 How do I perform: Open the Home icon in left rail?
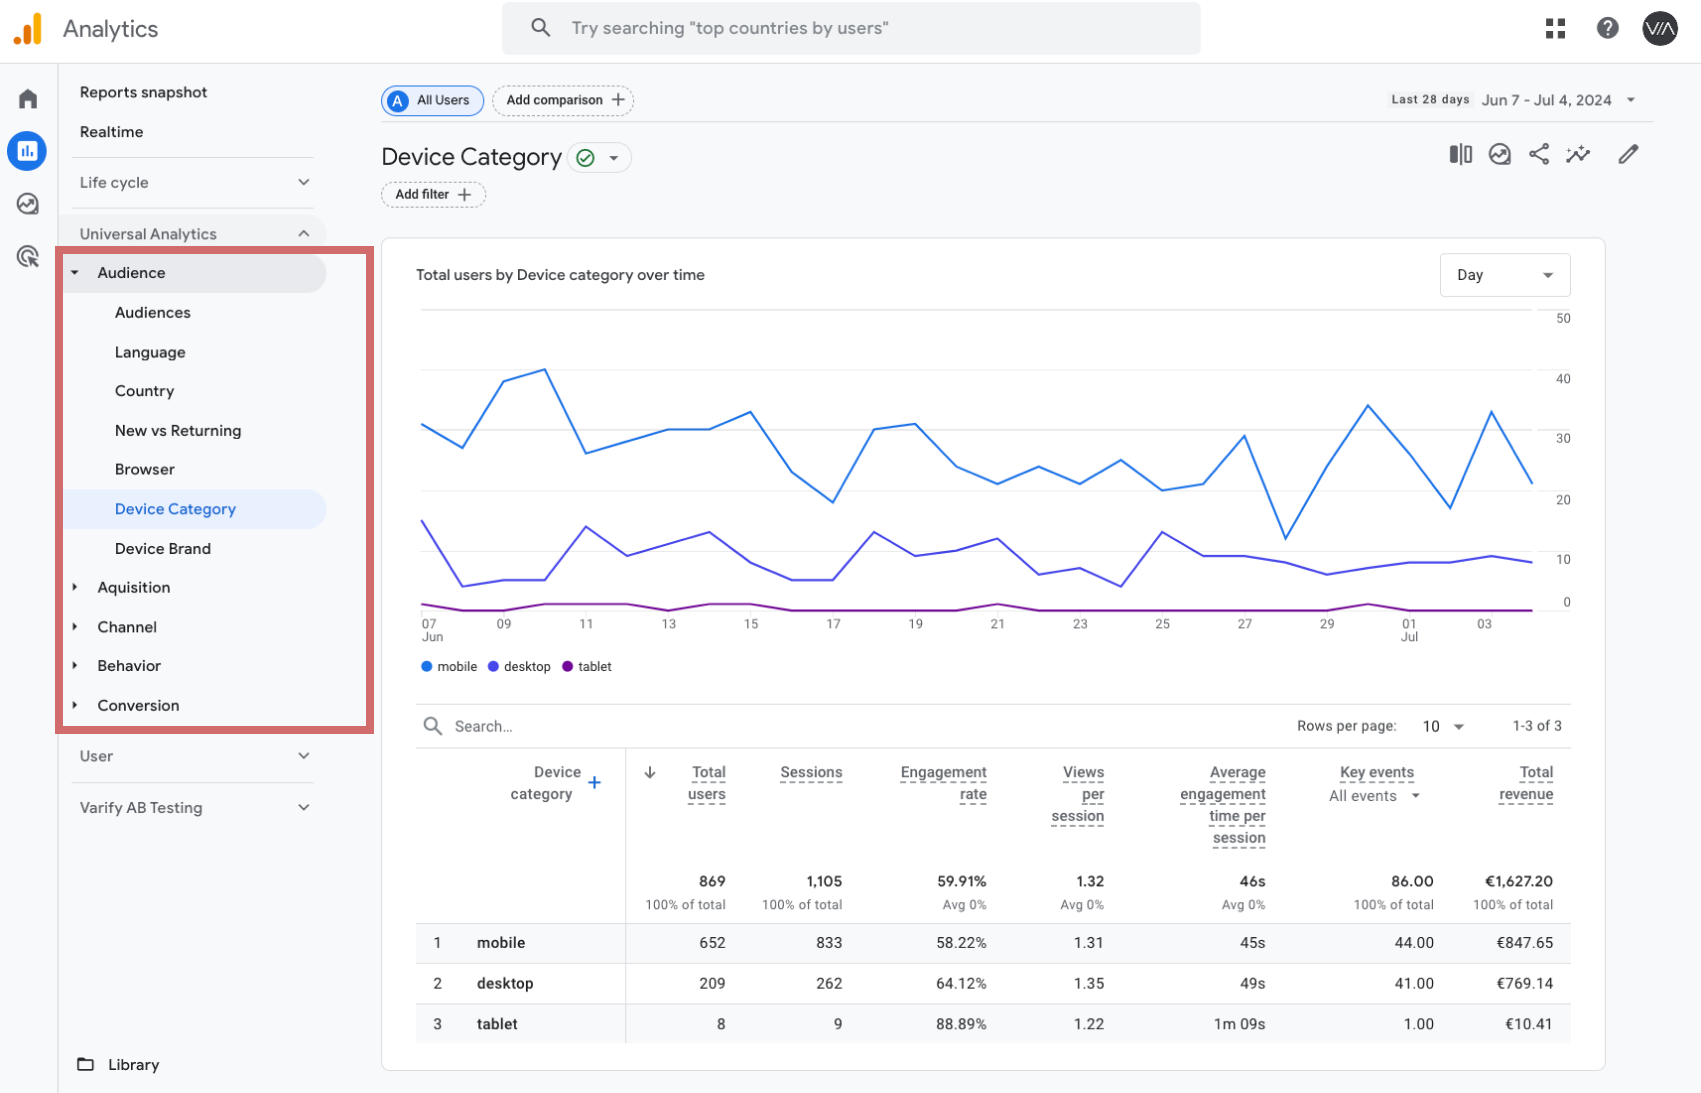pos(28,99)
